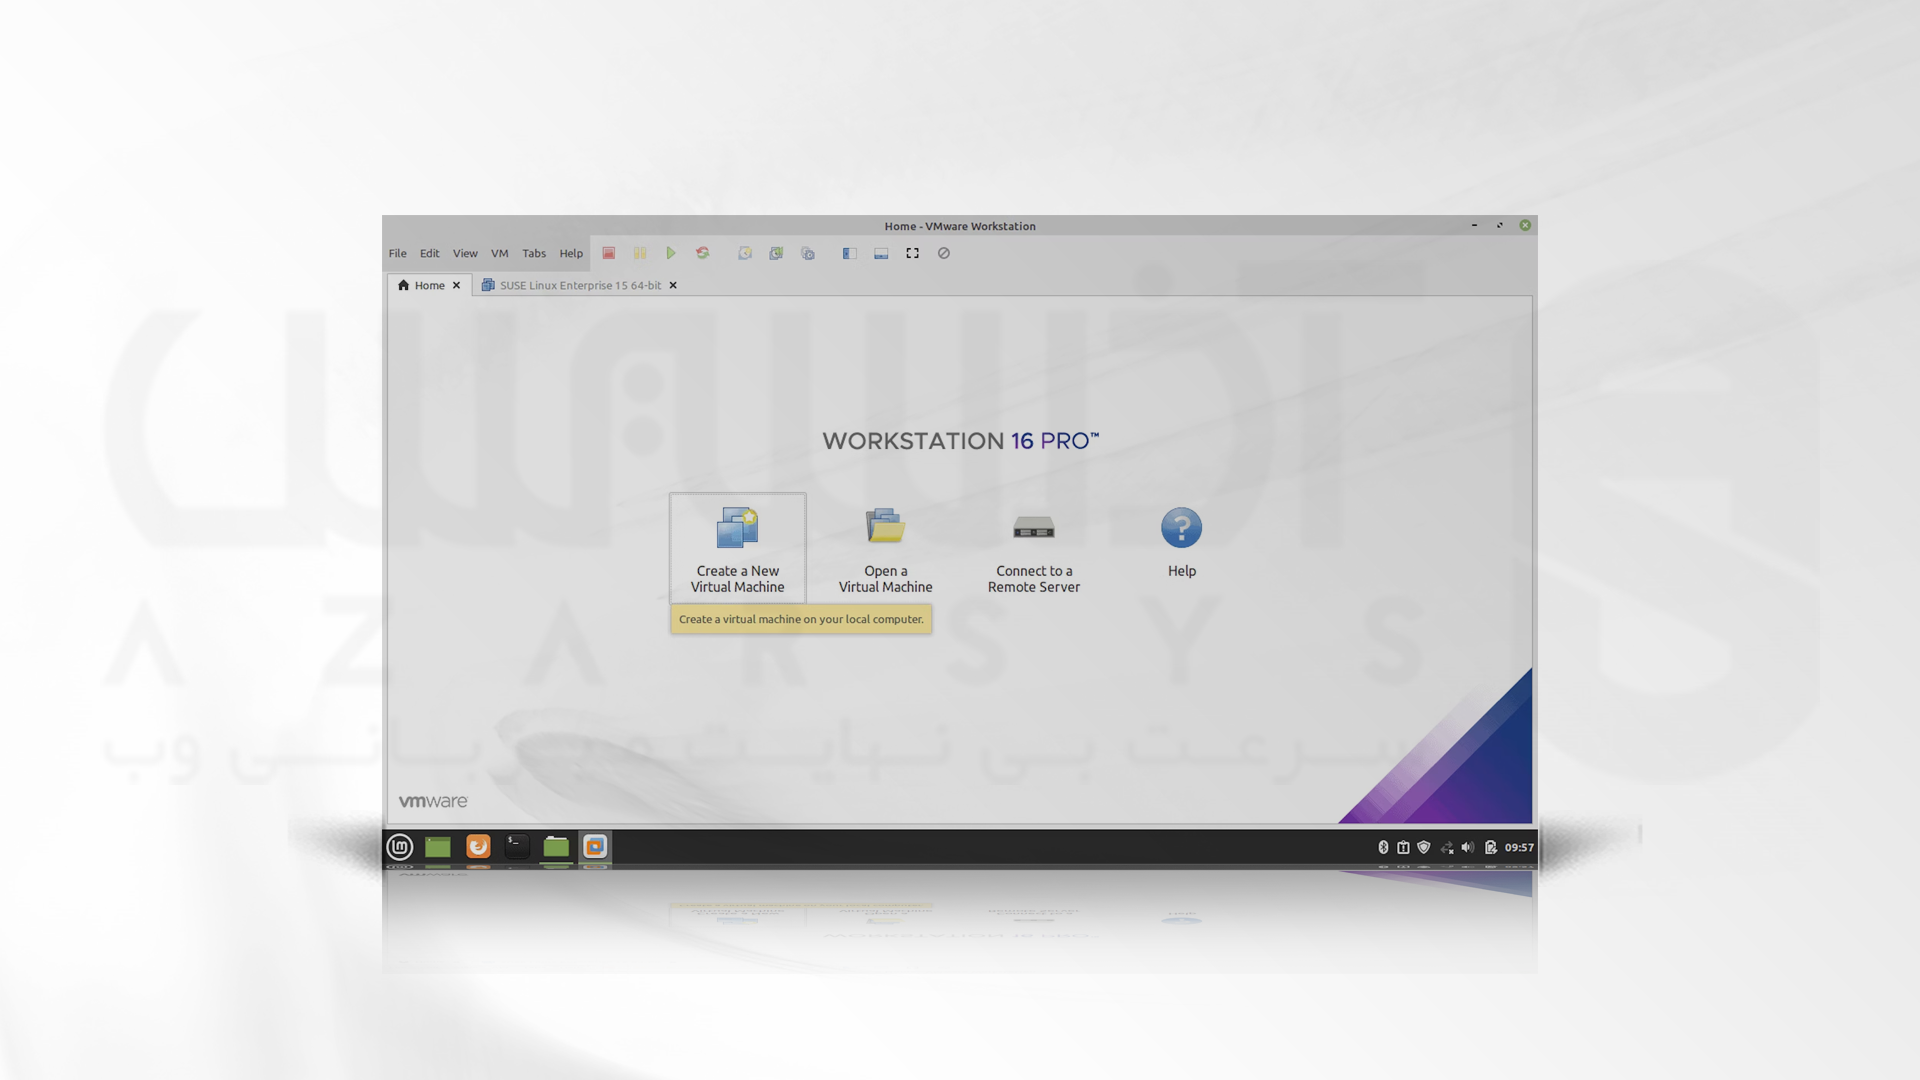This screenshot has width=1920, height=1080.
Task: Click the Fullscreen view toggle button
Action: (913, 253)
